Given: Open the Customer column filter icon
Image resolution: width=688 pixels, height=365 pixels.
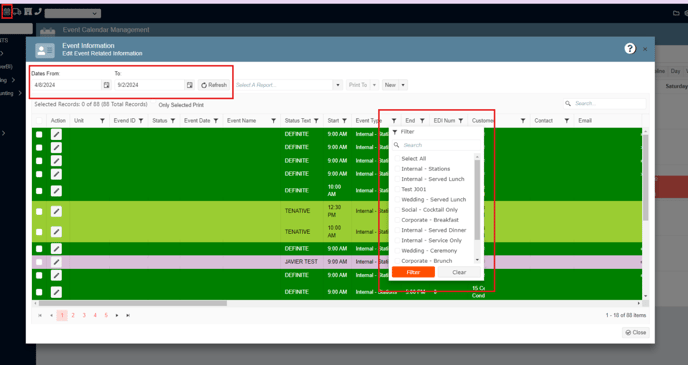Looking at the screenshot, I should (523, 121).
